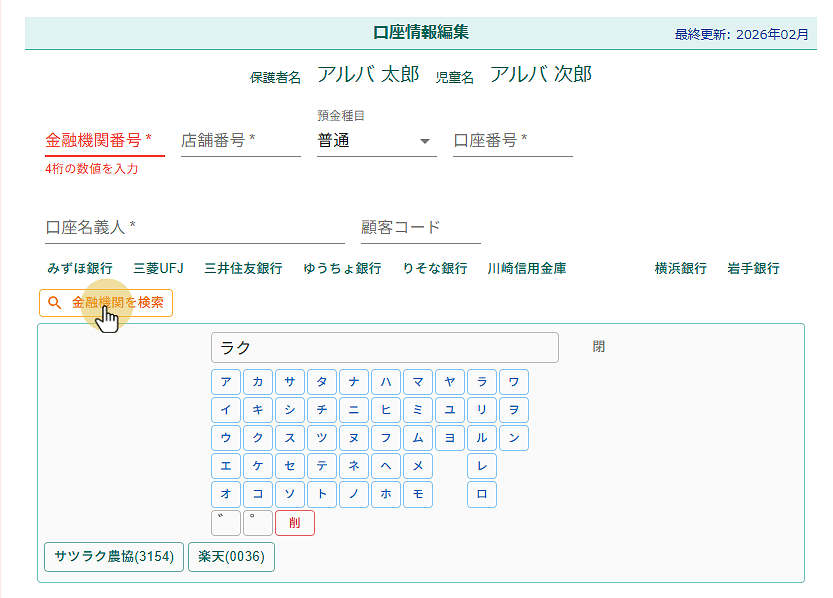
Task: Click the ラク search text box
Action: coord(385,347)
